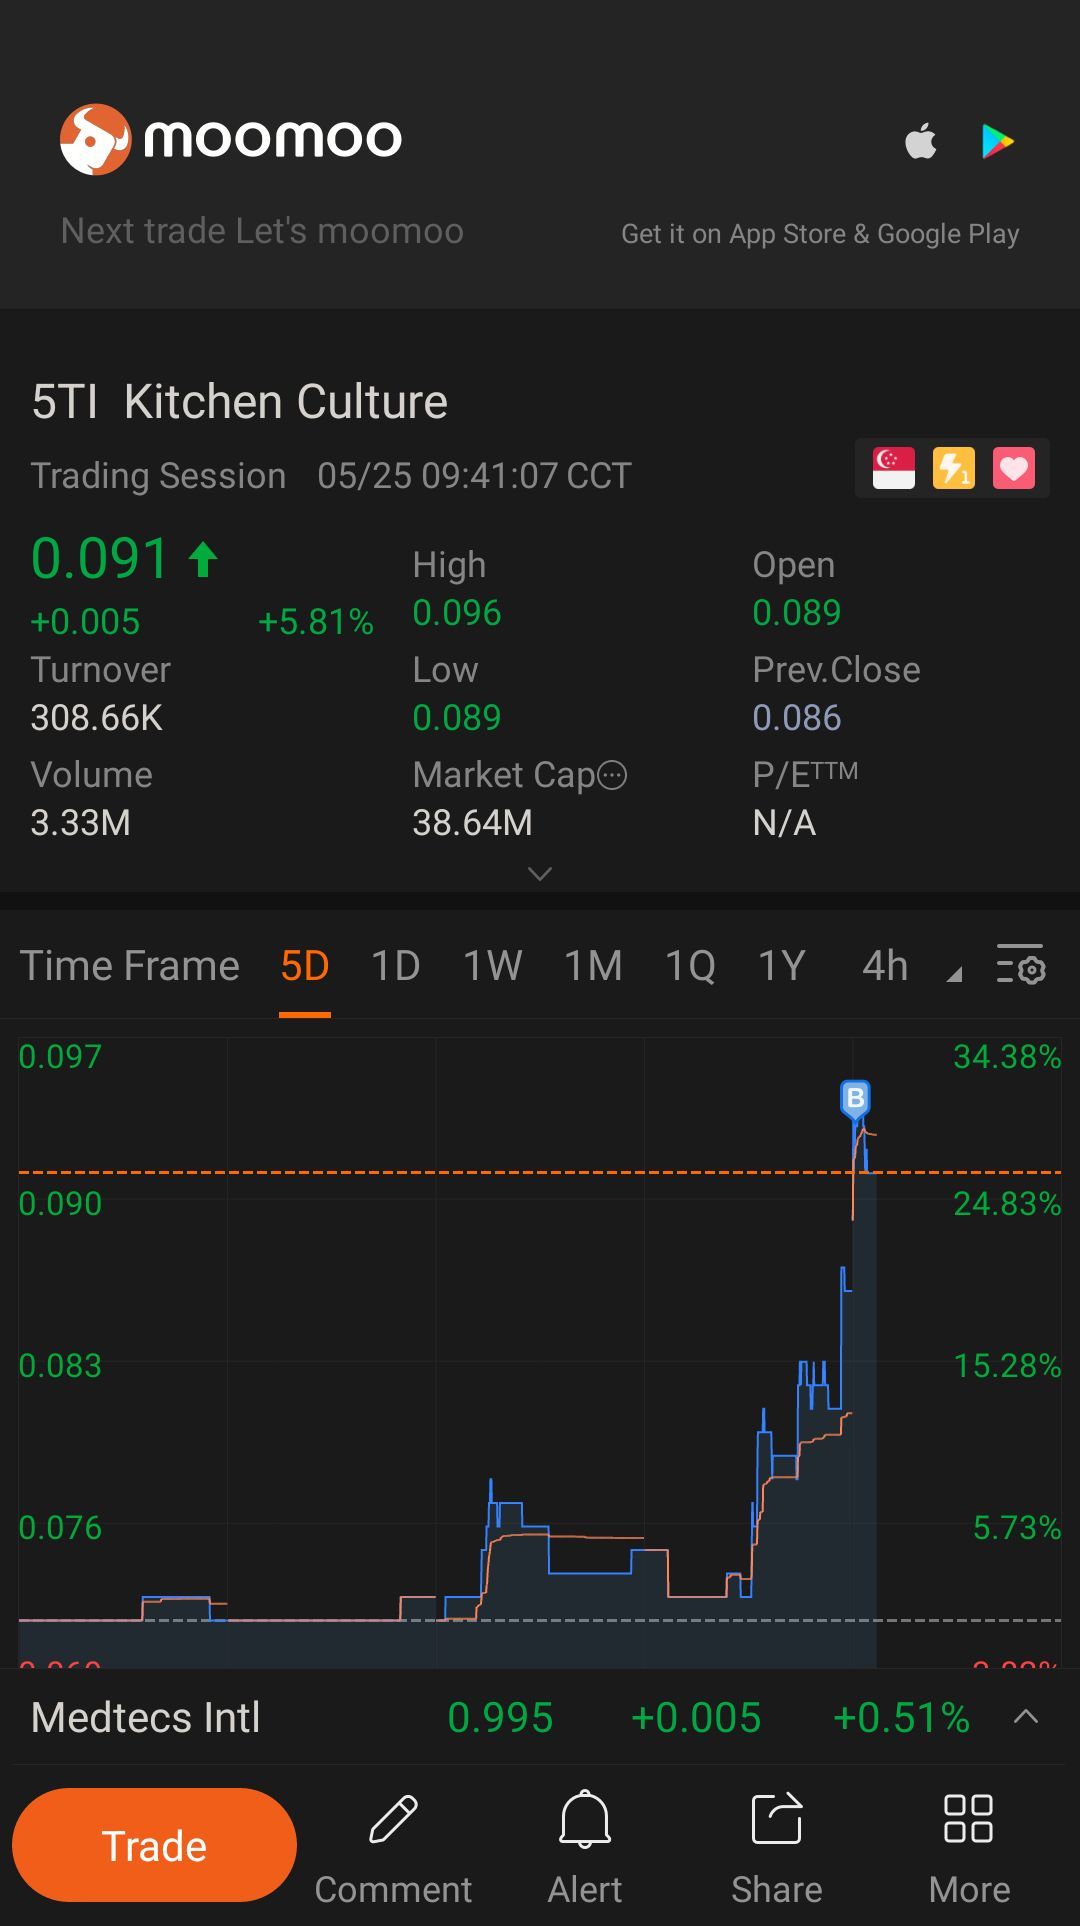Open chart settings gear icon
Image resolution: width=1080 pixels, height=1926 pixels.
[1021, 966]
